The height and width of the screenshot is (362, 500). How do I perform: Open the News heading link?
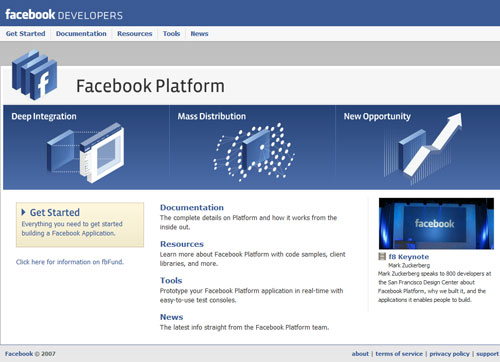coord(171,317)
